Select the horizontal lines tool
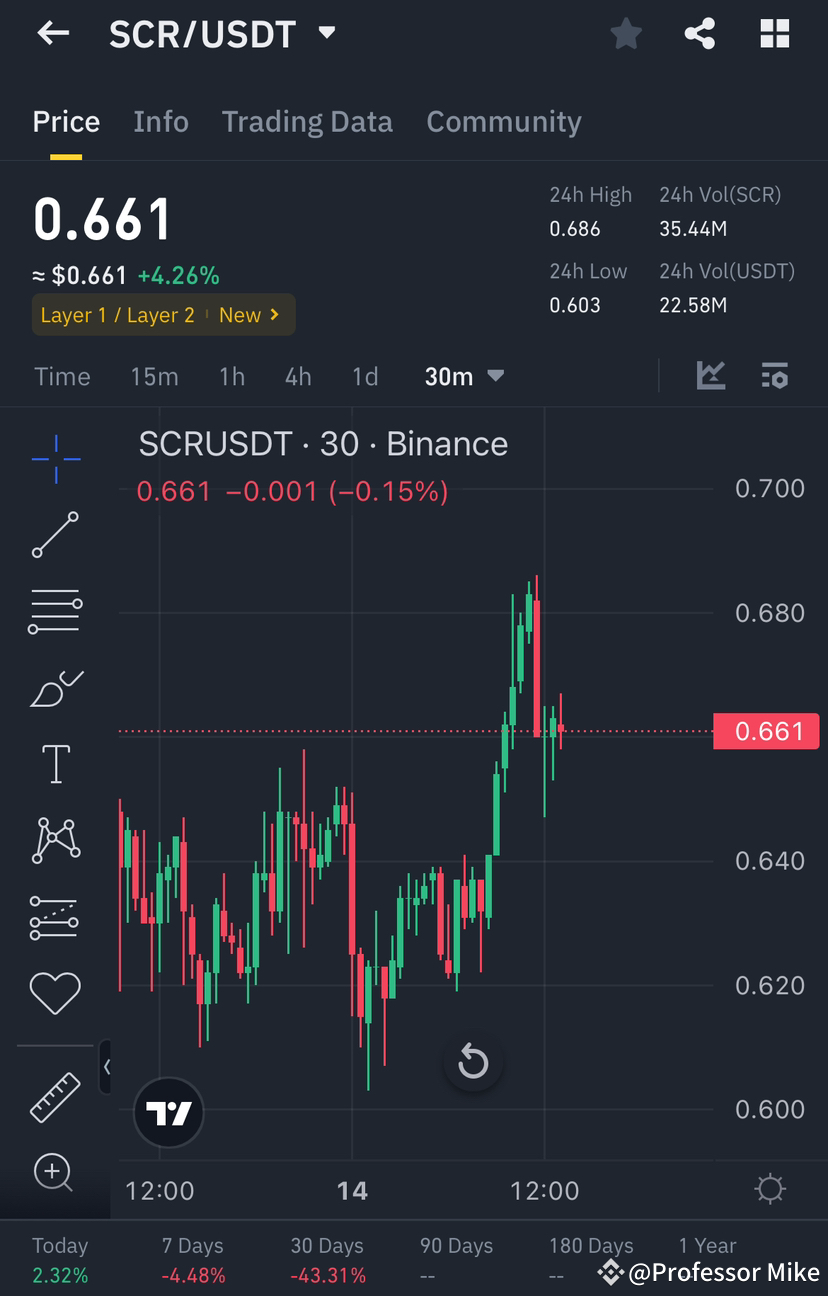Image resolution: width=828 pixels, height=1296 pixels. coord(55,610)
